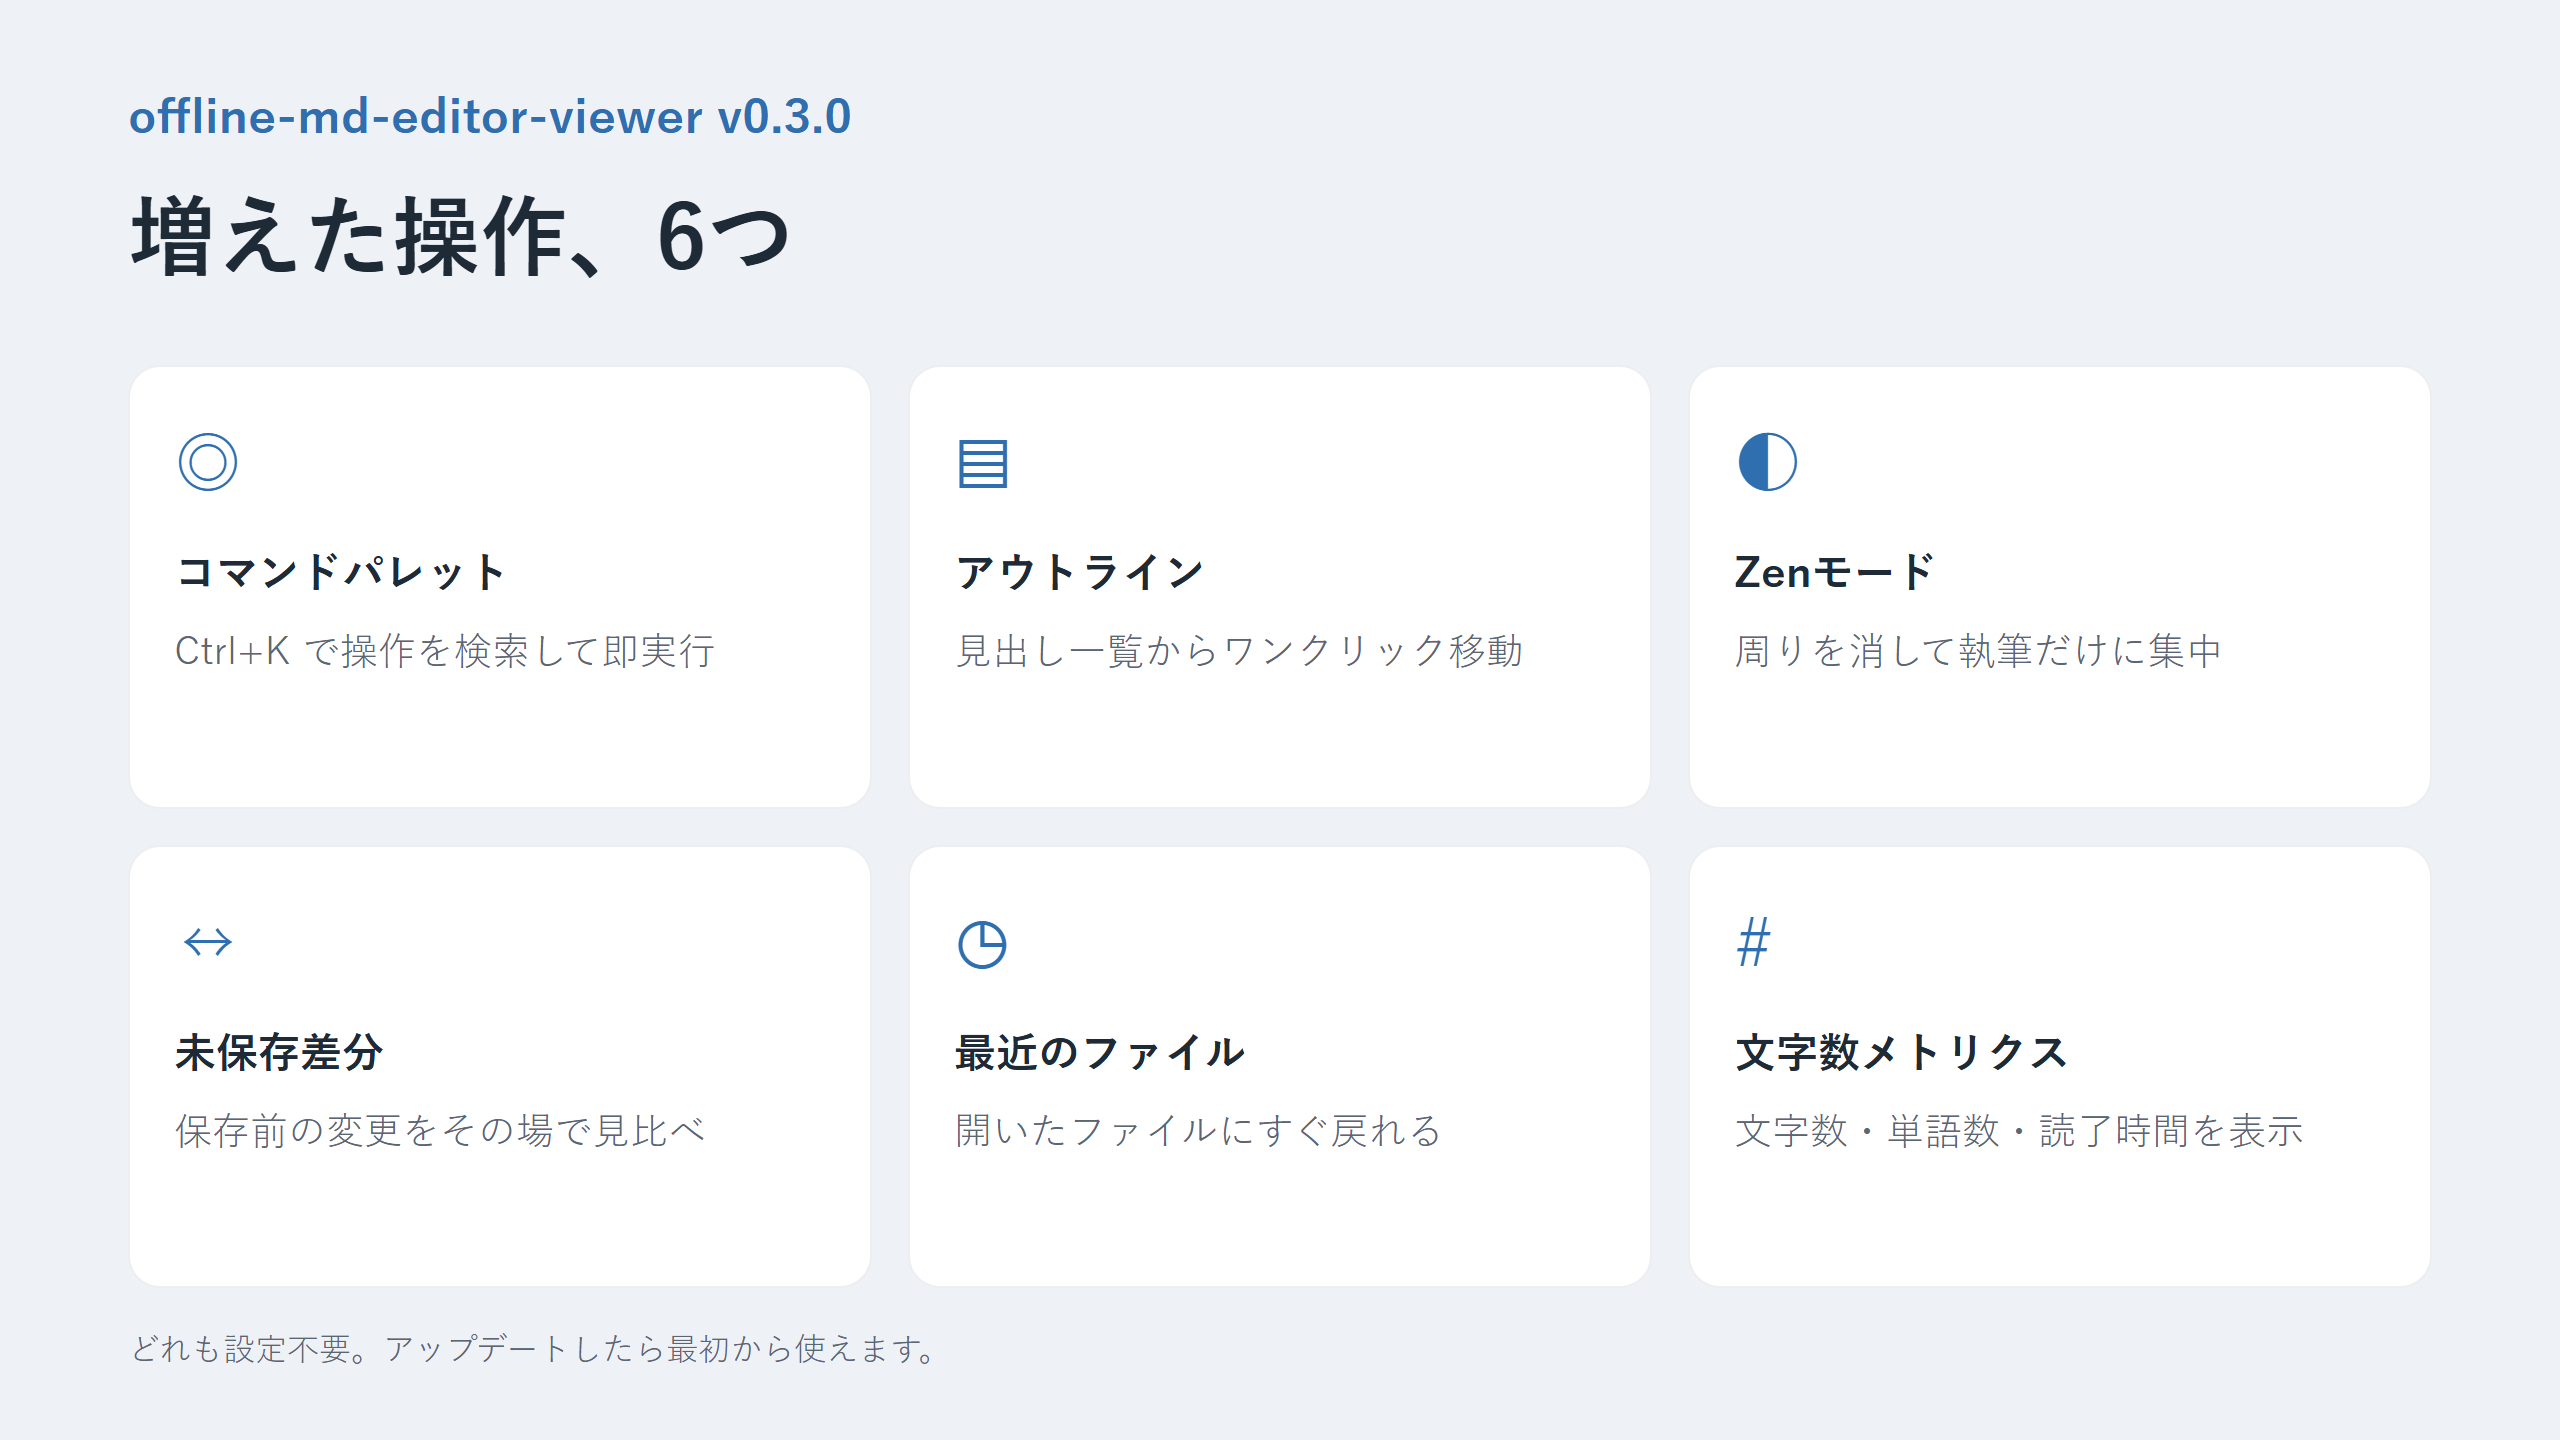Click the footer note 'どれも設定不要。アップデートしたら最初から使えます。'
Screen dimensions: 2560x1440
[534, 1349]
